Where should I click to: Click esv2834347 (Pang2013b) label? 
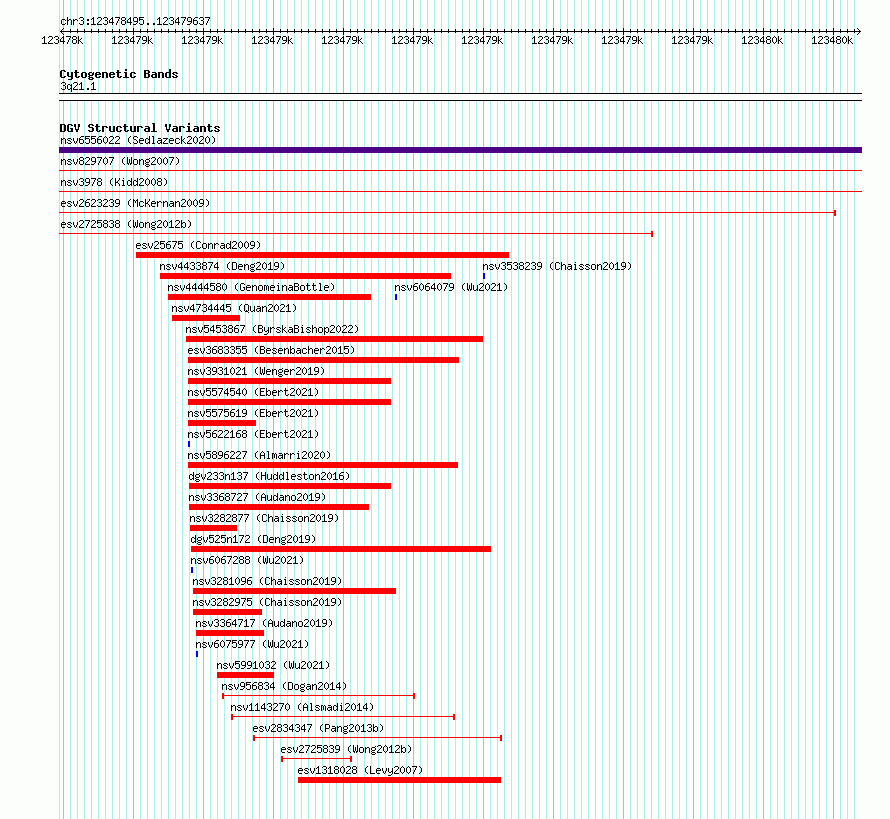318,728
